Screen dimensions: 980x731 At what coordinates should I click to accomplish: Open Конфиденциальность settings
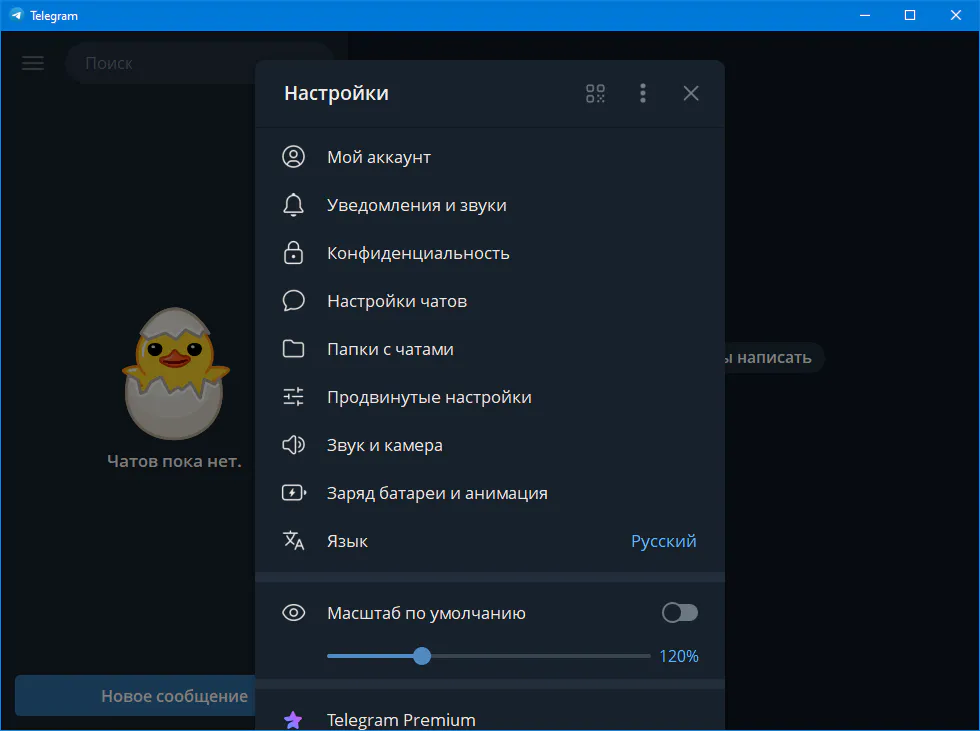pyautogui.click(x=490, y=253)
